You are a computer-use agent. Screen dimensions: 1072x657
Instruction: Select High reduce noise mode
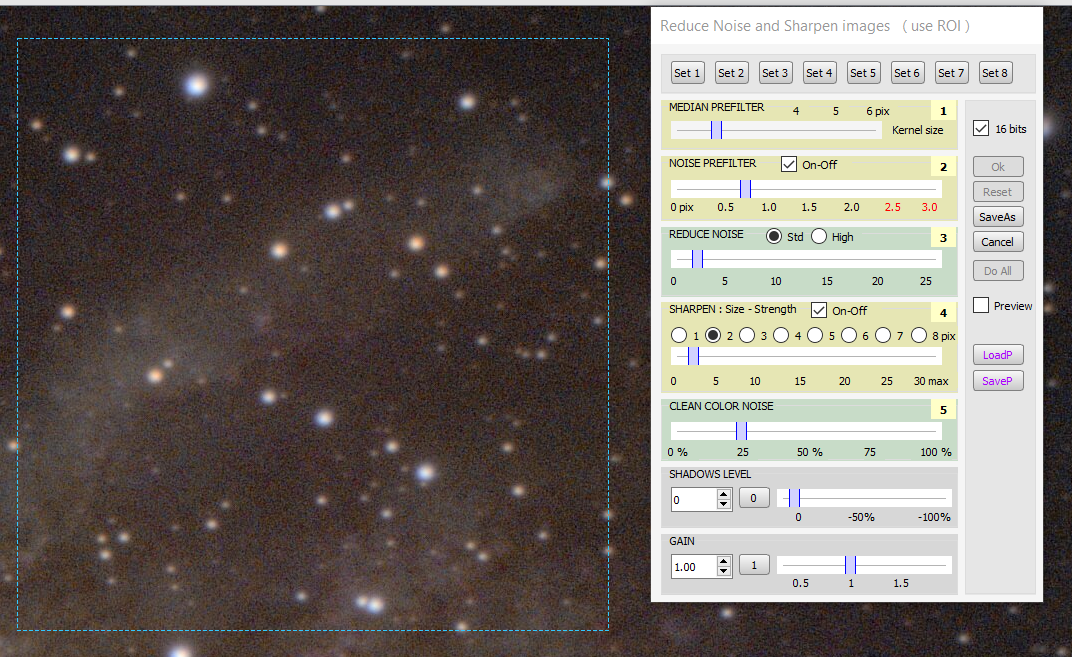pyautogui.click(x=818, y=237)
